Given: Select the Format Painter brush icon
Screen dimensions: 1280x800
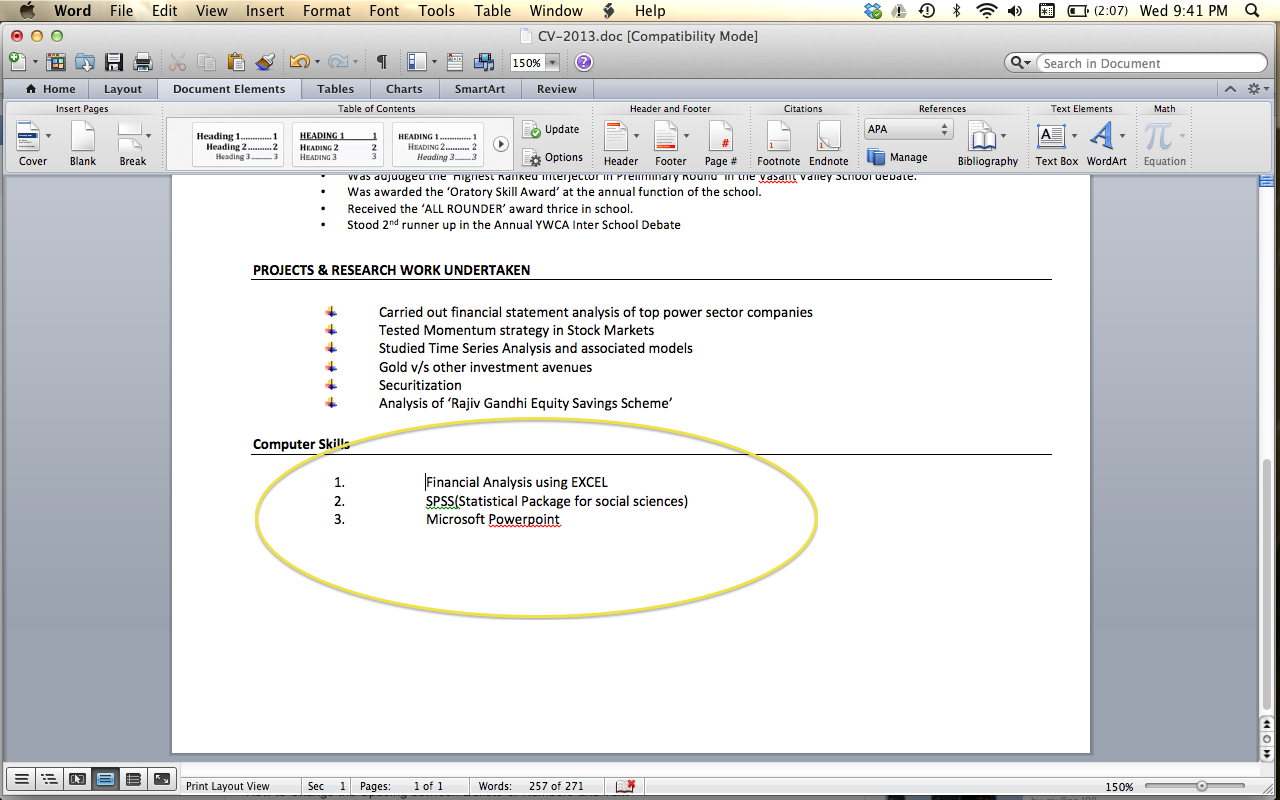Looking at the screenshot, I should point(265,62).
